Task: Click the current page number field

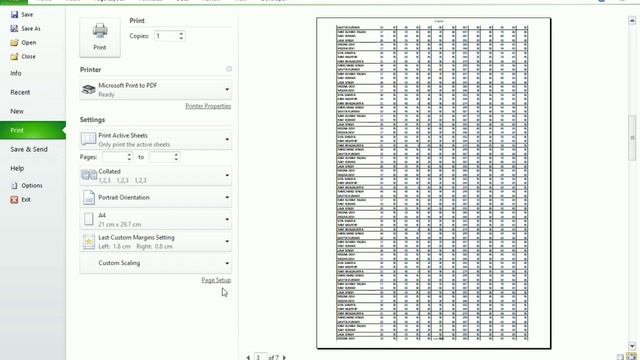Action: tap(260, 357)
